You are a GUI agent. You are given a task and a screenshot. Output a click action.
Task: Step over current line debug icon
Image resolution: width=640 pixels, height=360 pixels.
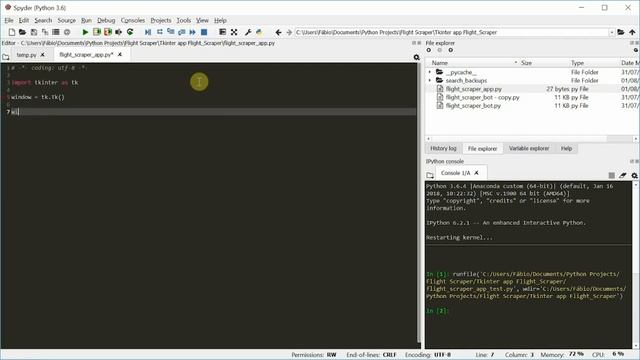coord(160,32)
